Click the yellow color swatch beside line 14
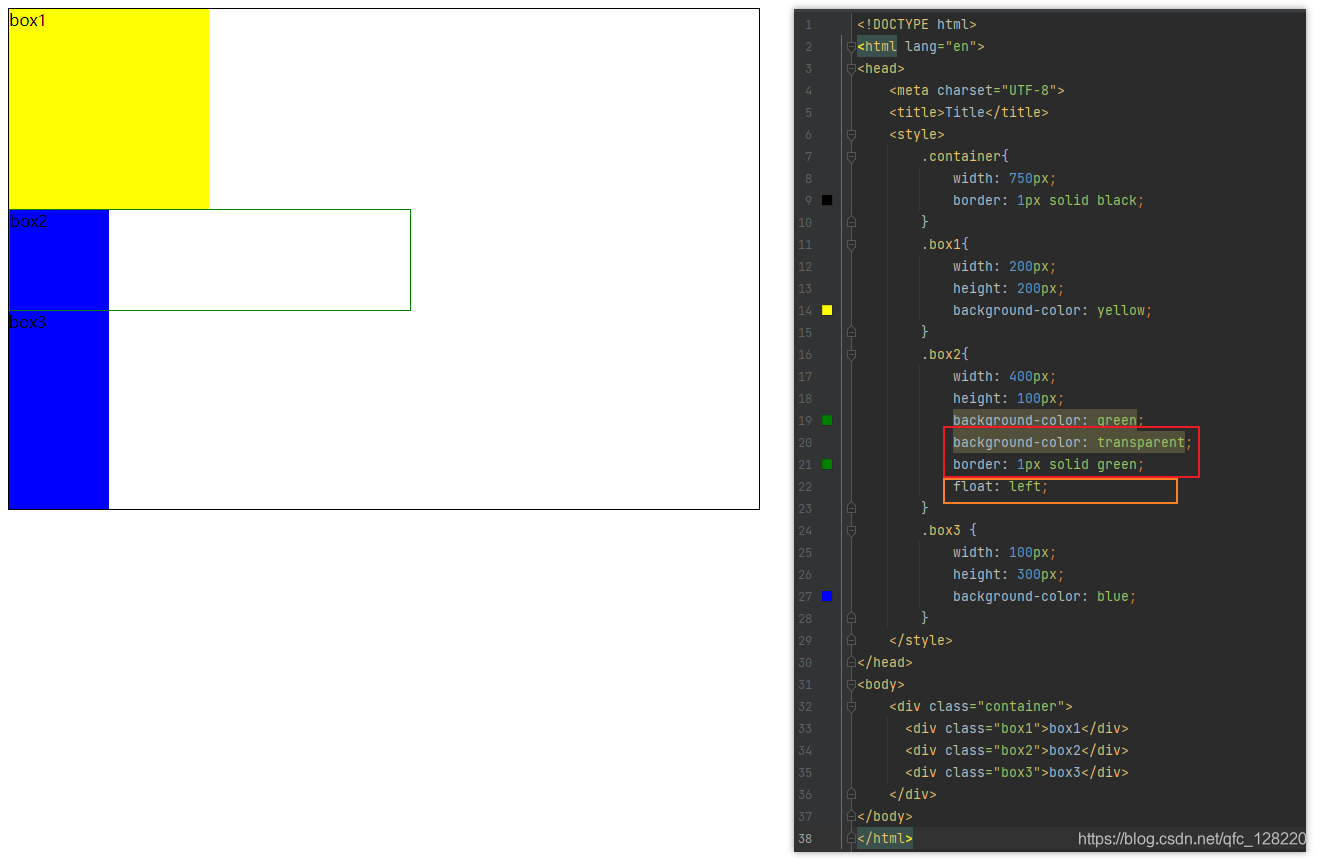This screenshot has height=858, width=1317. tap(826, 310)
